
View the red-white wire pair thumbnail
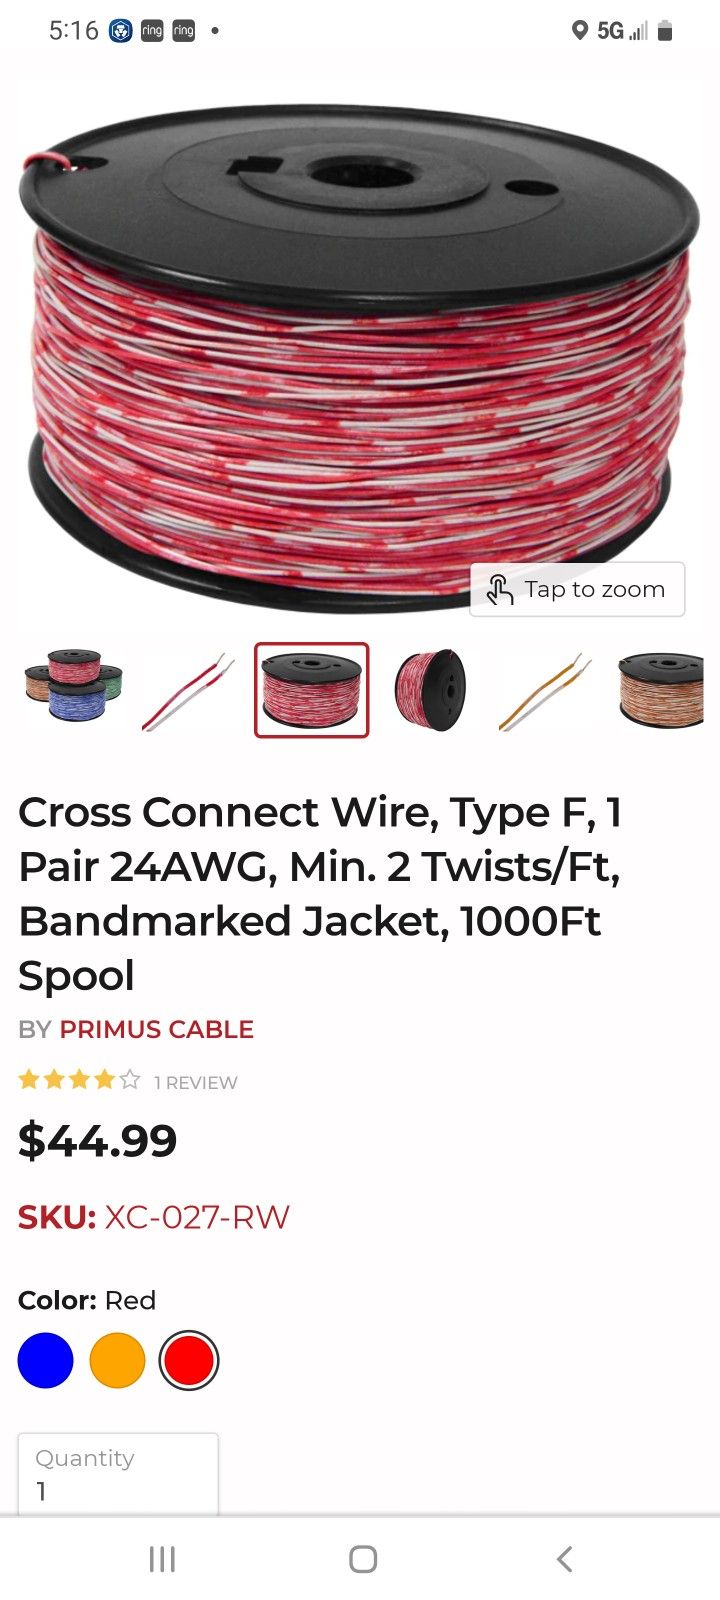click(x=189, y=691)
